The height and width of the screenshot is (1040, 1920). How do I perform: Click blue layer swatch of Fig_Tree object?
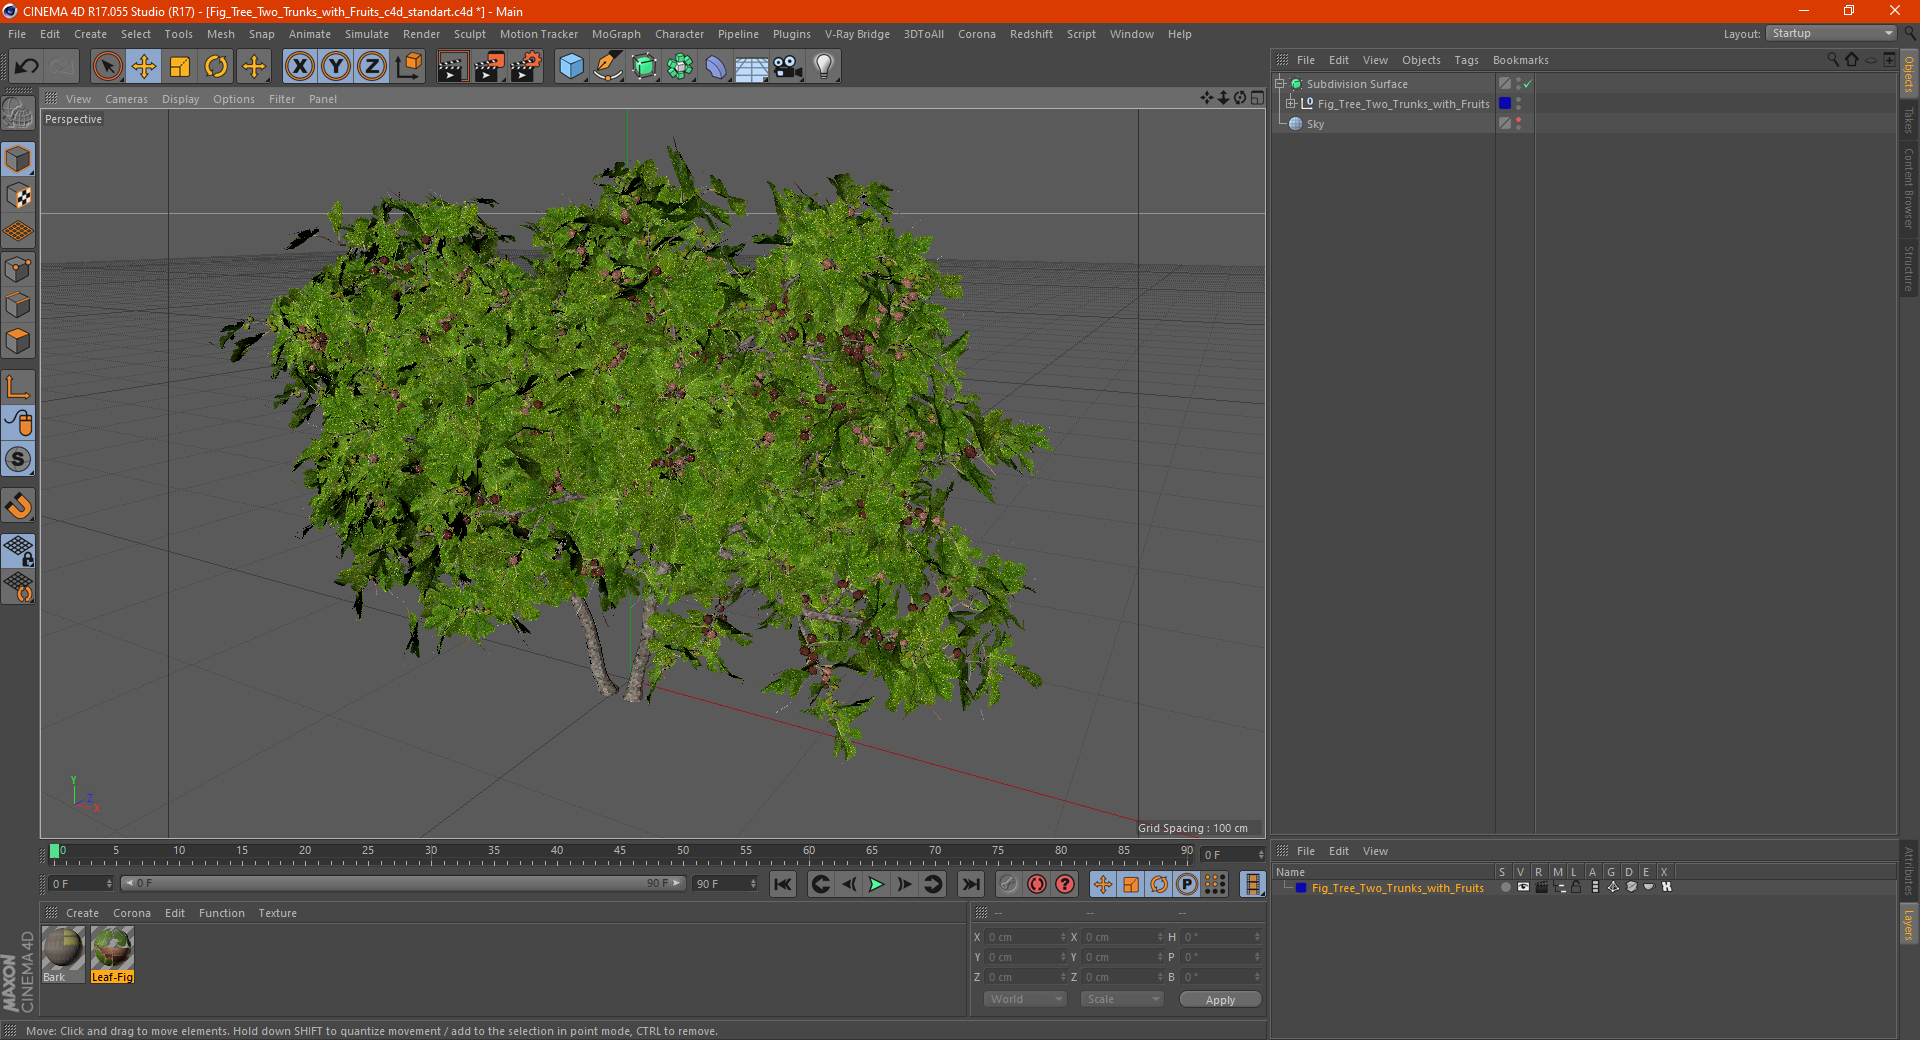1504,103
